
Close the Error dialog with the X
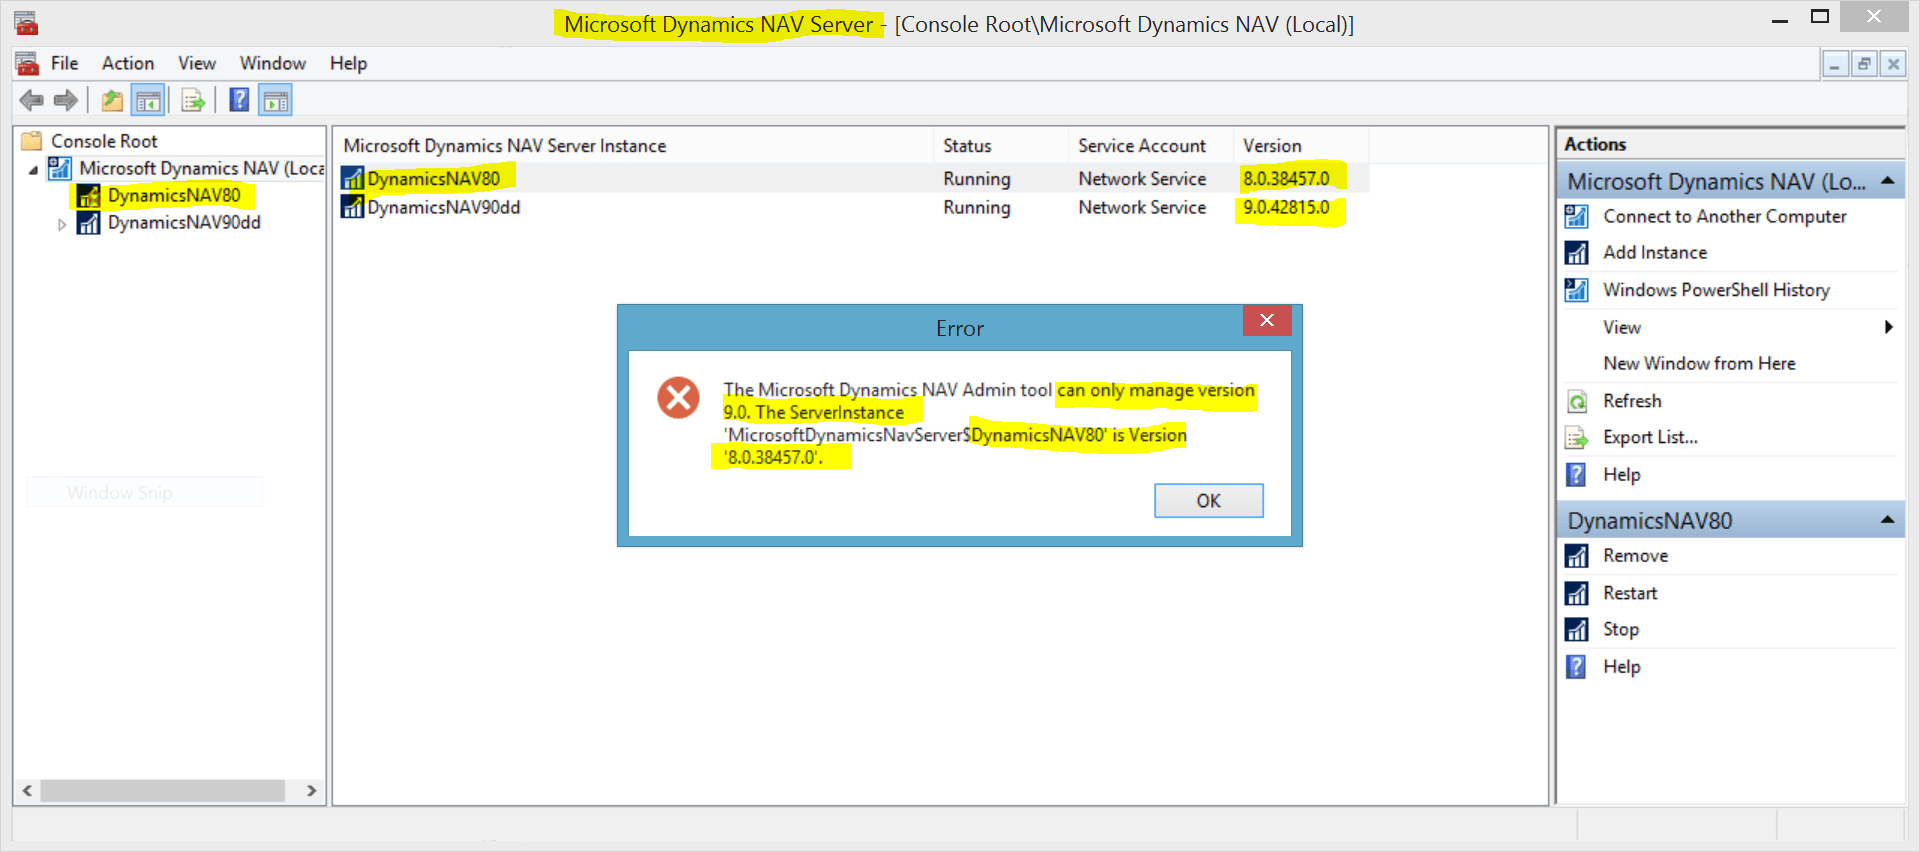1266,320
